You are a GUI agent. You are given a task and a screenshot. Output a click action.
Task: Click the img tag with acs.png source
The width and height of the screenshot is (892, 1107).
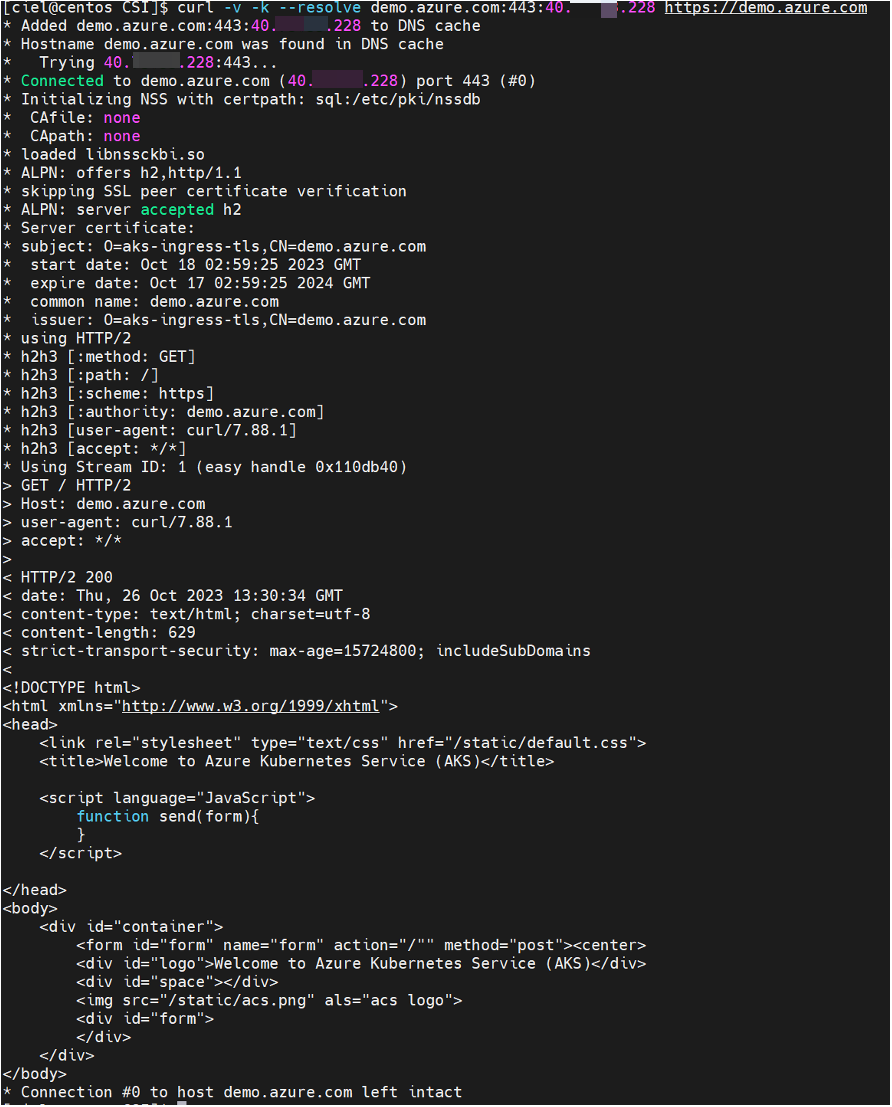[268, 1000]
